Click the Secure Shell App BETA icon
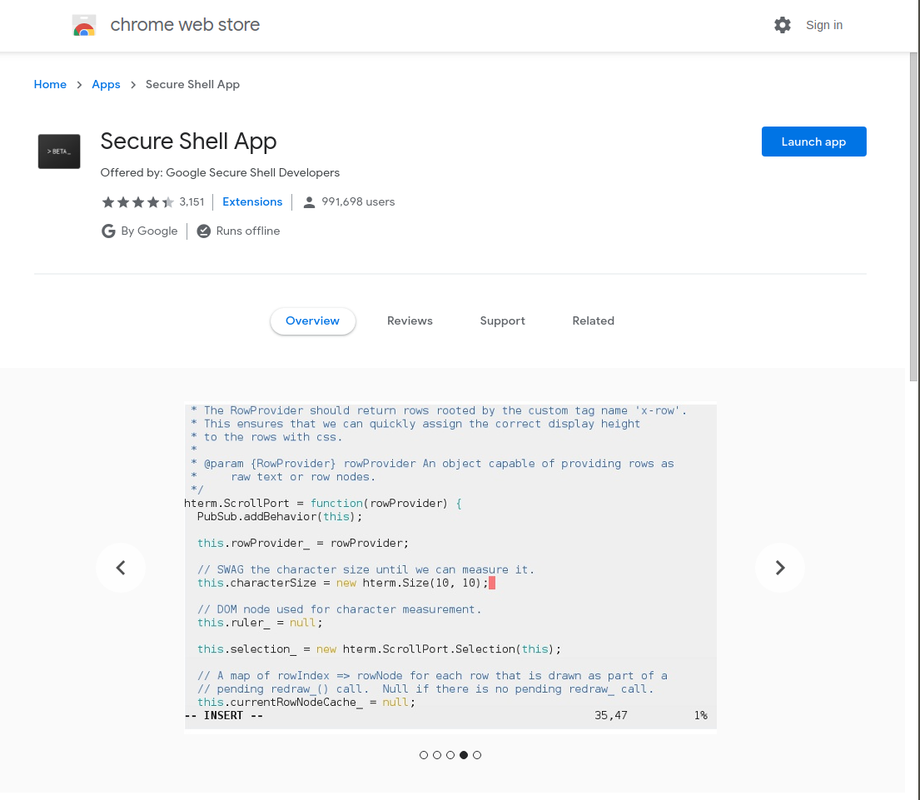This screenshot has height=800, width=920. click(59, 151)
